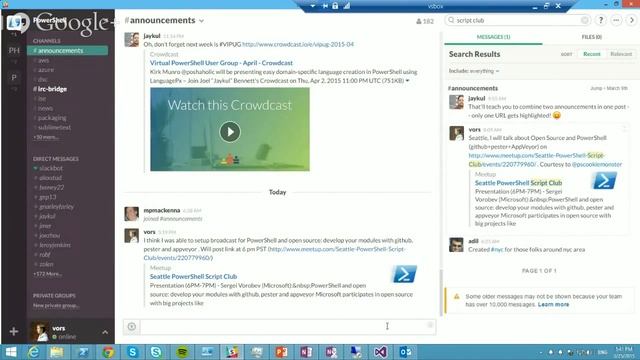Click the search box containing 'script club'
Screen dimensions: 640x360
tap(518, 20)
